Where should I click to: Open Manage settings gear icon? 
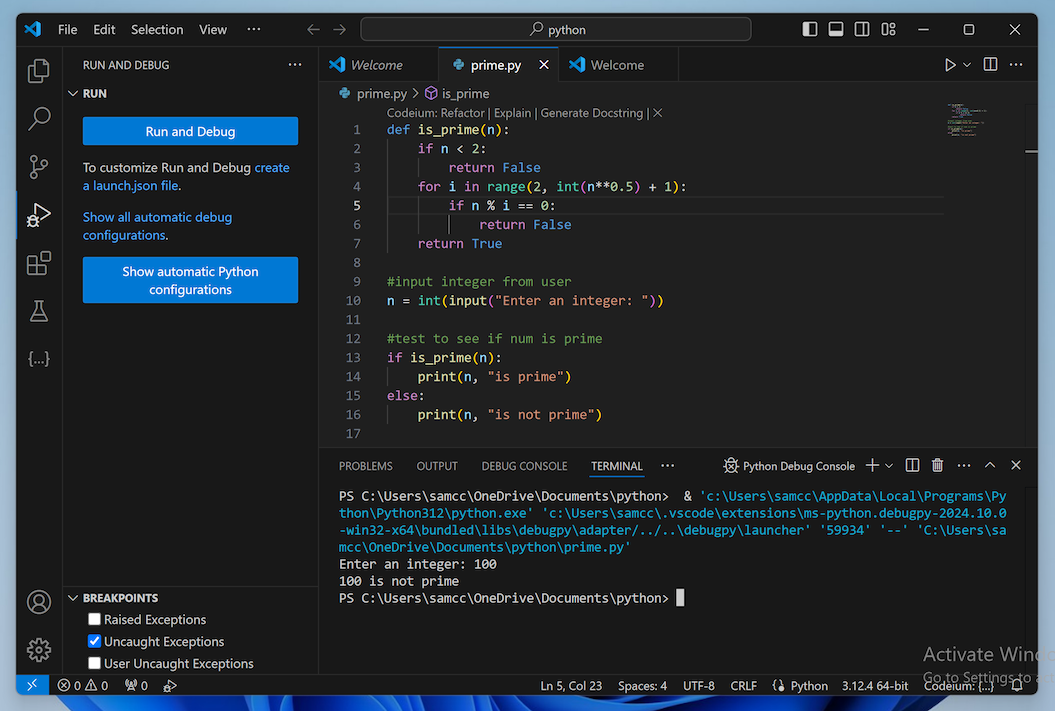click(39, 650)
